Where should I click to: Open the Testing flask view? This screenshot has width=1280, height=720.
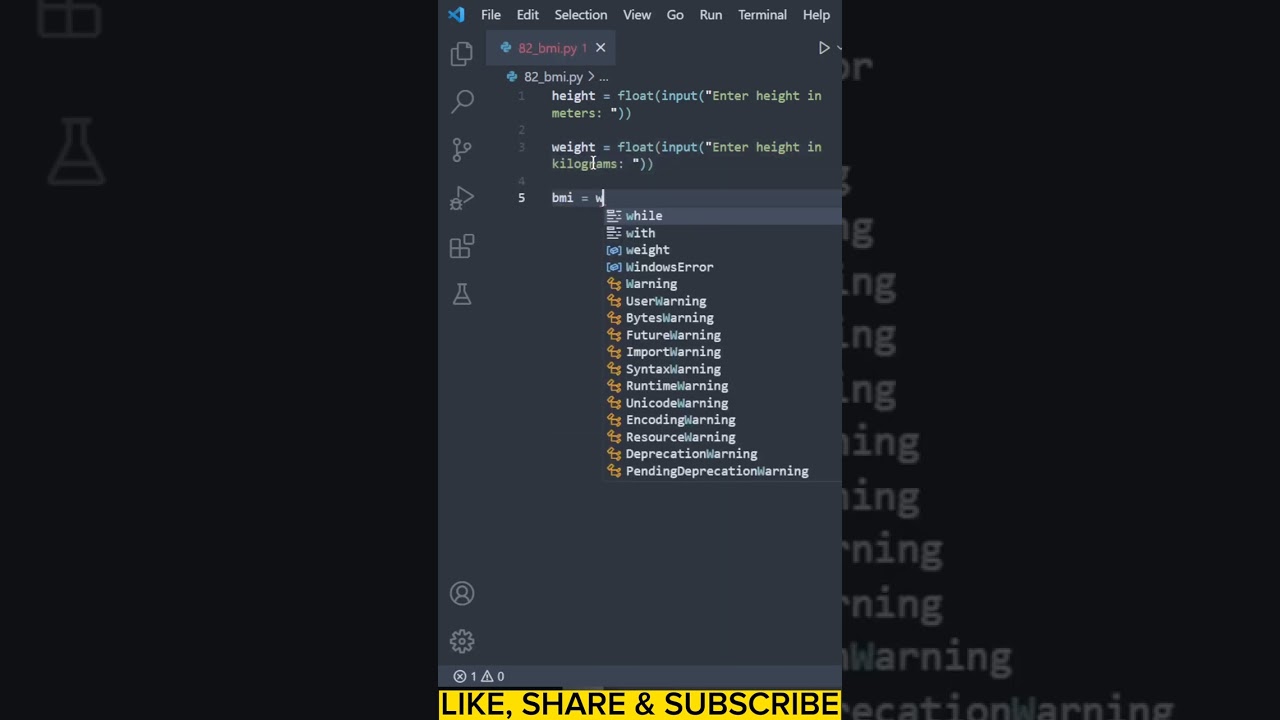tap(462, 294)
